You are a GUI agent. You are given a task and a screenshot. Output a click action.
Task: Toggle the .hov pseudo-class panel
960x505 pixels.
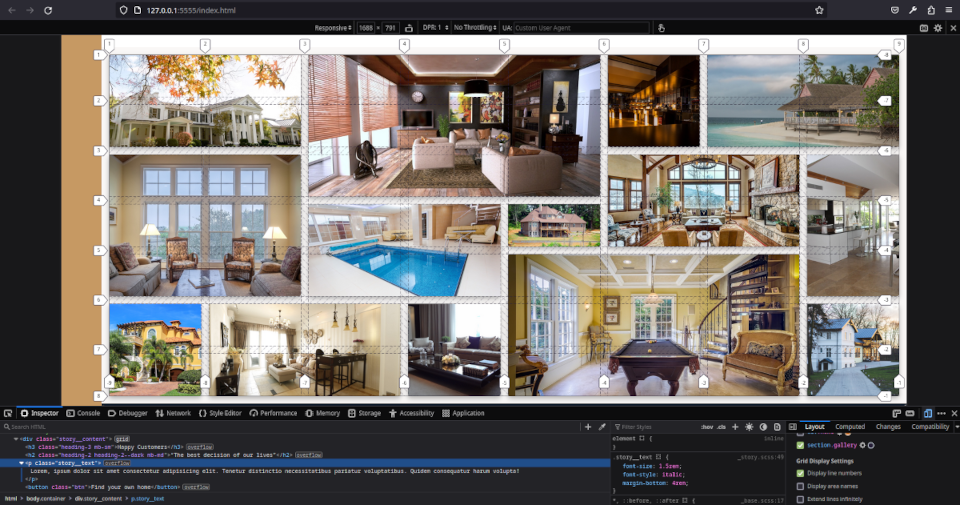coord(707,427)
